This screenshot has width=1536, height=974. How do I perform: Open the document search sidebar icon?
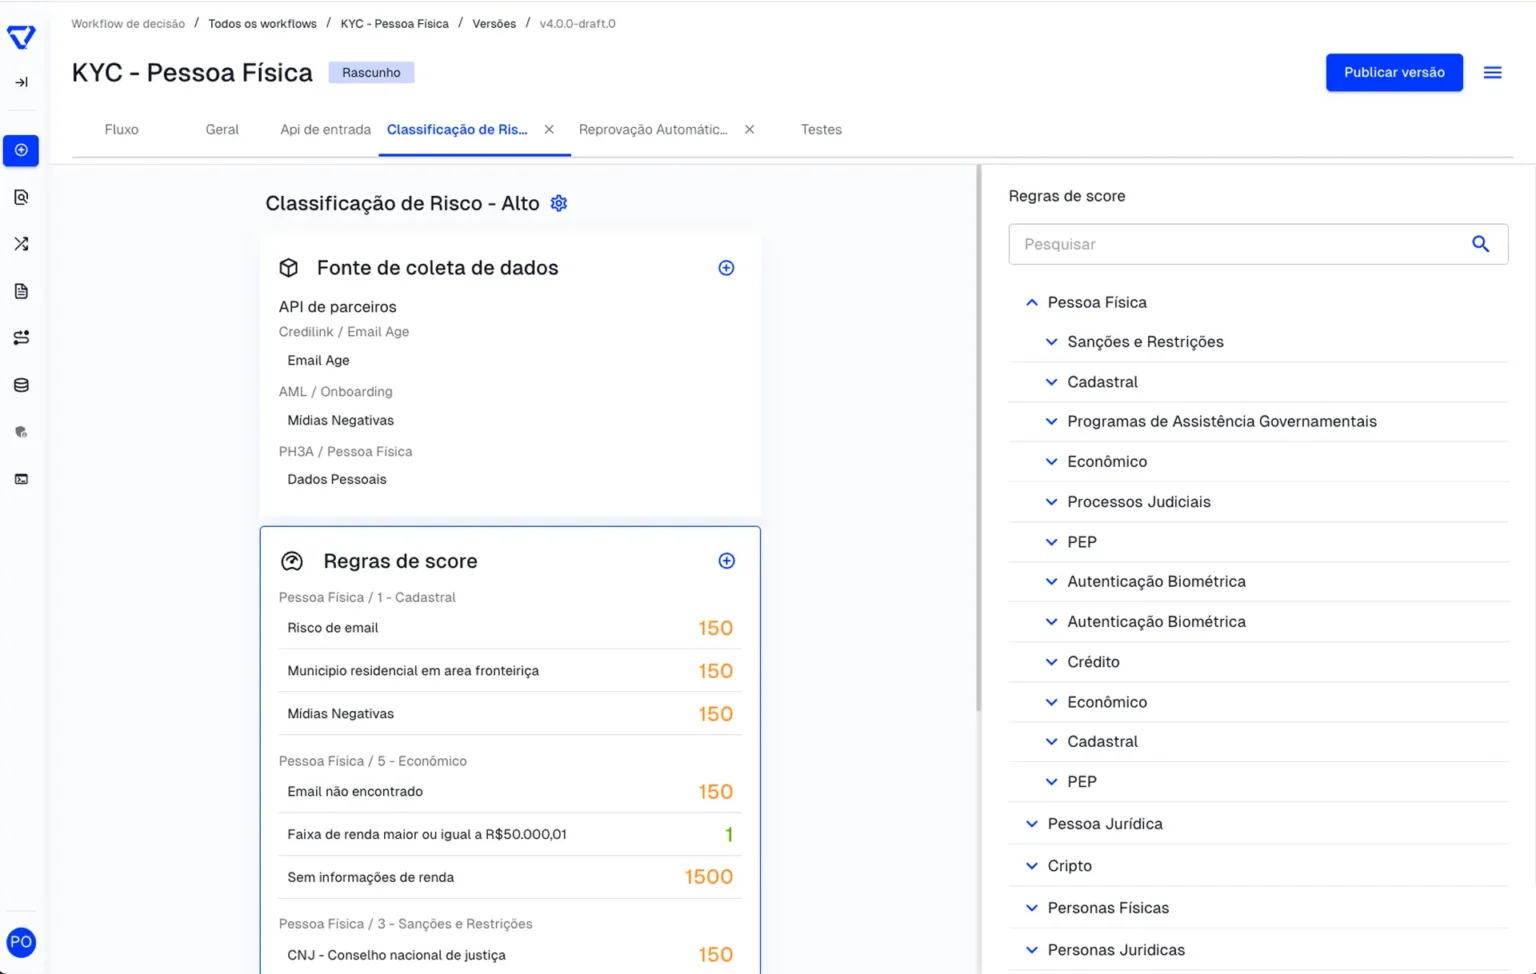pyautogui.click(x=21, y=197)
